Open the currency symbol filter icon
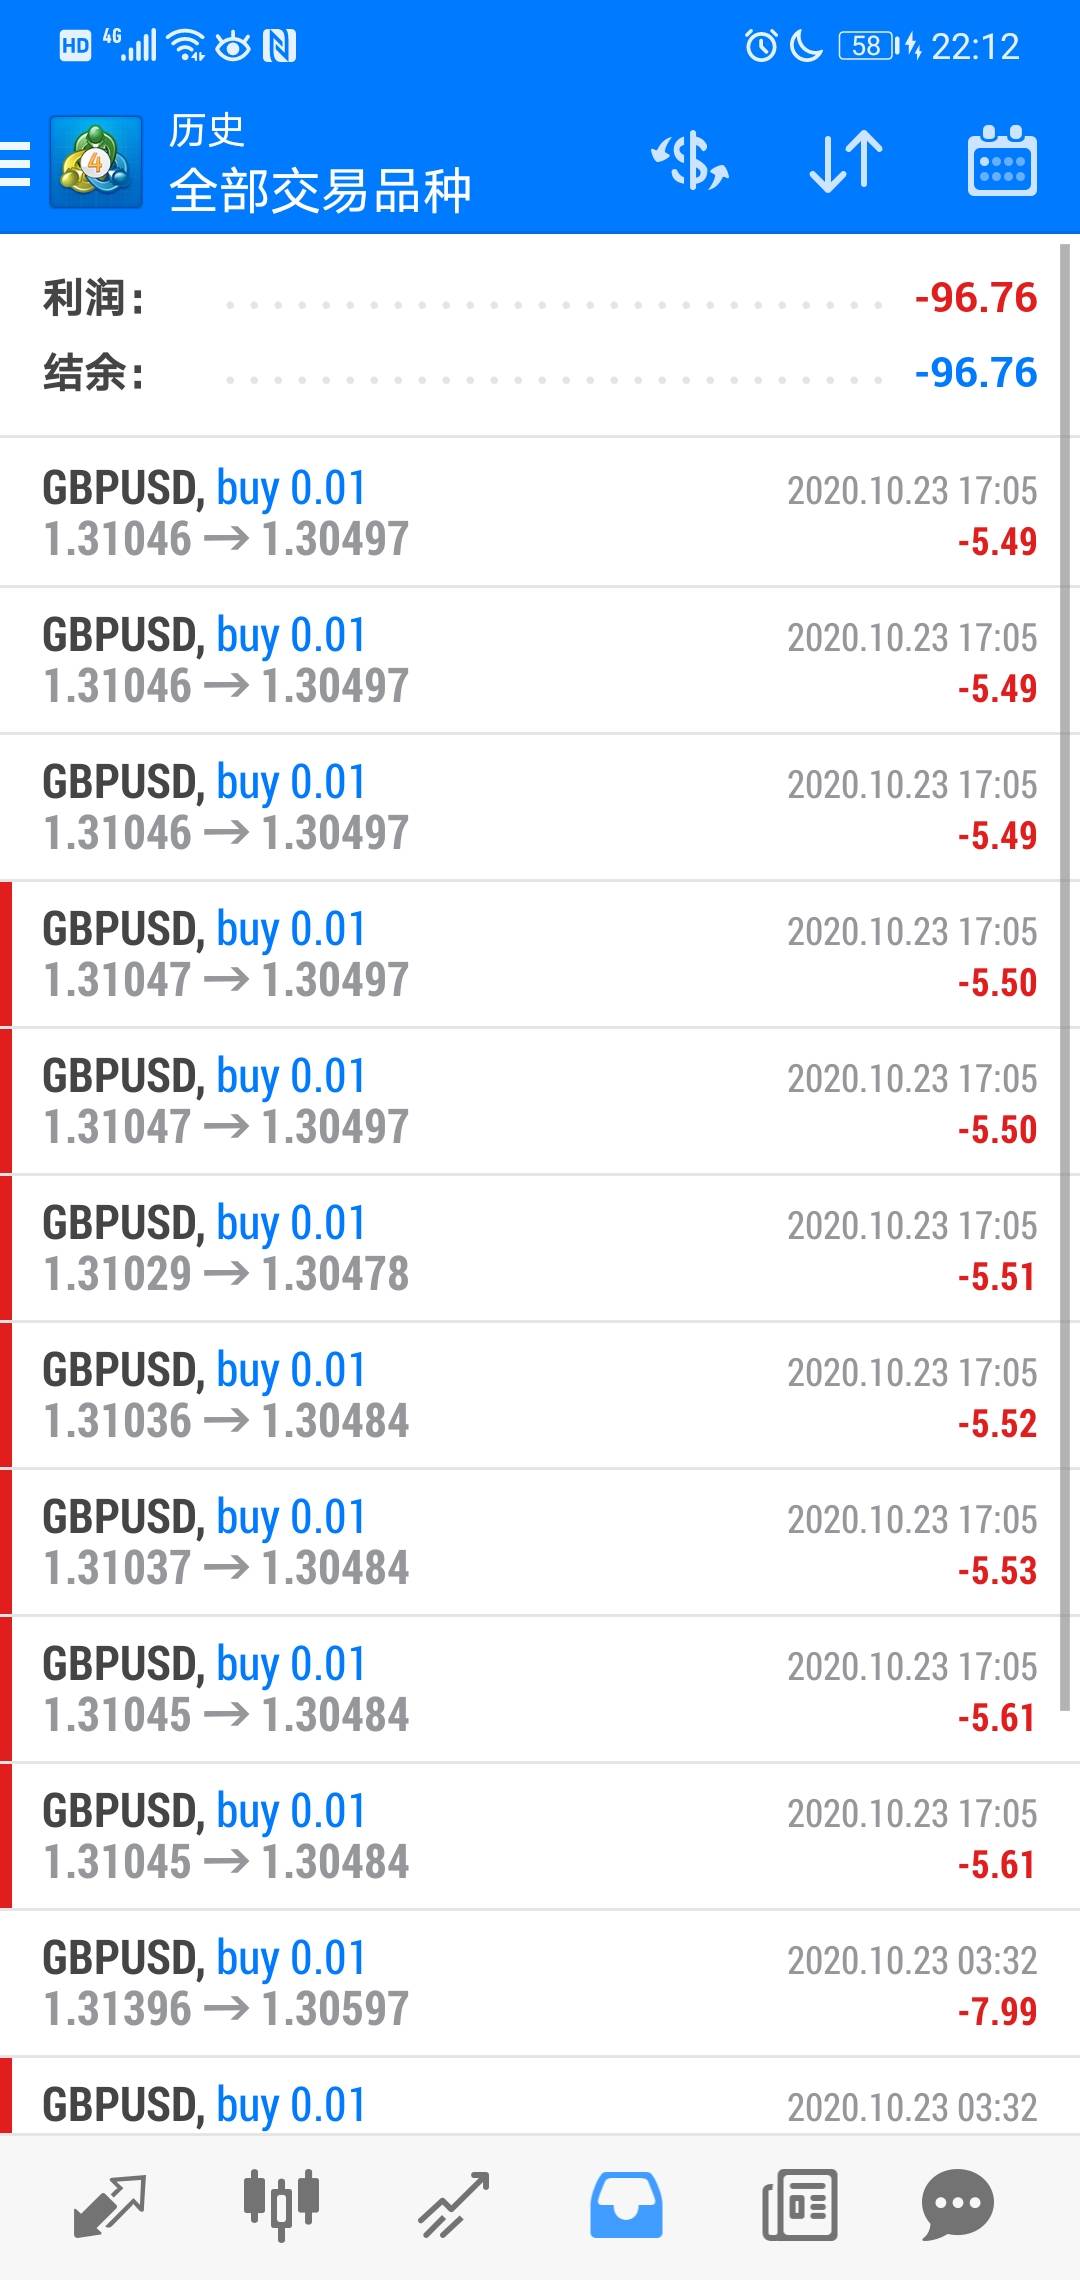This screenshot has width=1080, height=2280. (690, 162)
